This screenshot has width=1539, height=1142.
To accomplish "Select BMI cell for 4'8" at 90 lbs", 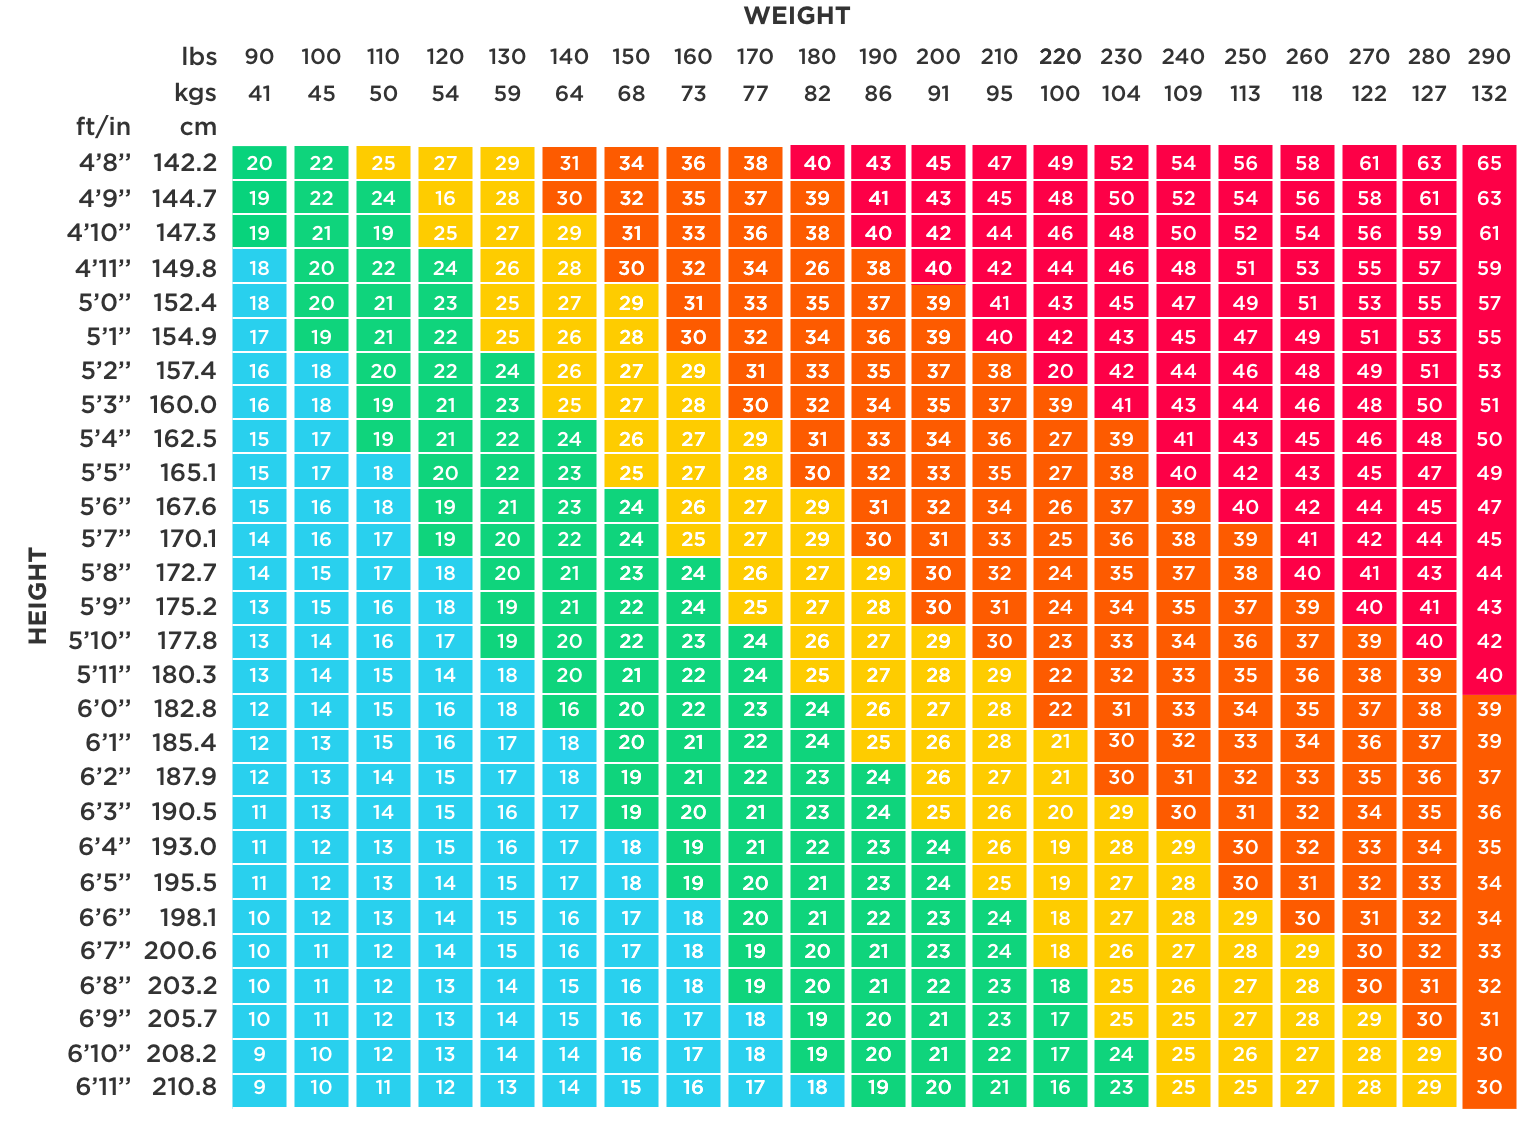I will point(259,163).
